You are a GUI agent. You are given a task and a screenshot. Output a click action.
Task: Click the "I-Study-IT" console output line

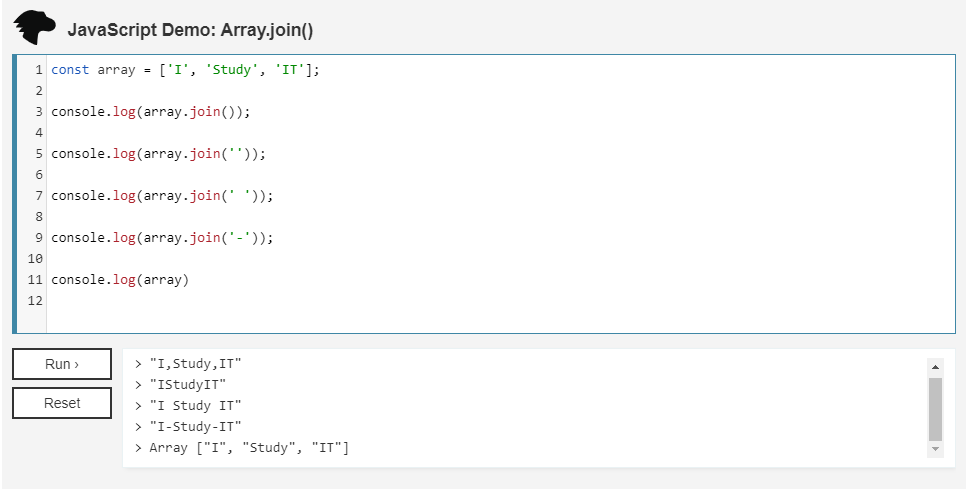[195, 426]
